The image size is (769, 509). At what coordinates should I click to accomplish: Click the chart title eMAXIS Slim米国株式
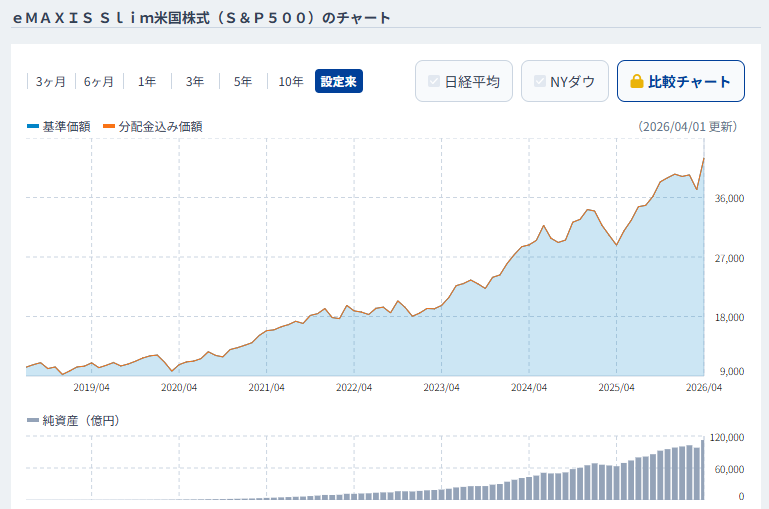click(x=202, y=18)
